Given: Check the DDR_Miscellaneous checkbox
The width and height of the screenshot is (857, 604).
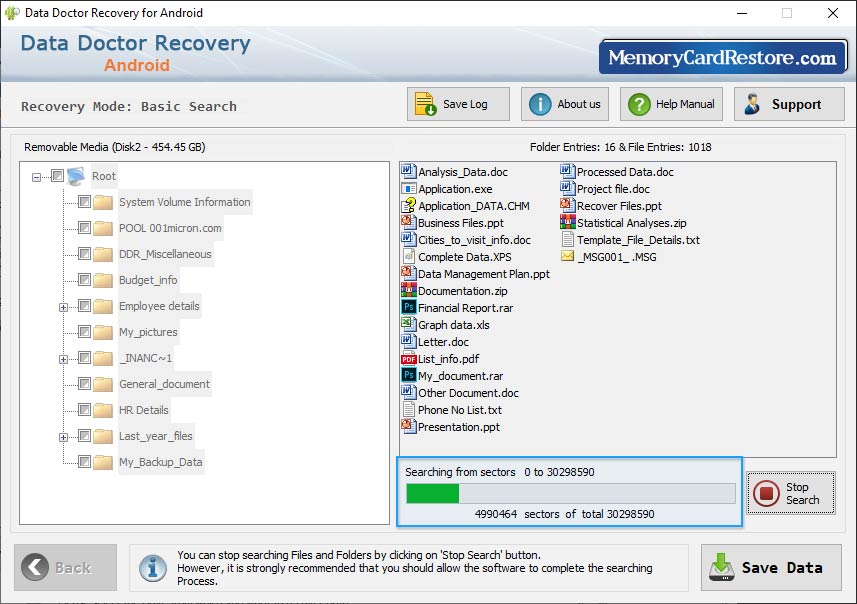Looking at the screenshot, I should pos(84,254).
